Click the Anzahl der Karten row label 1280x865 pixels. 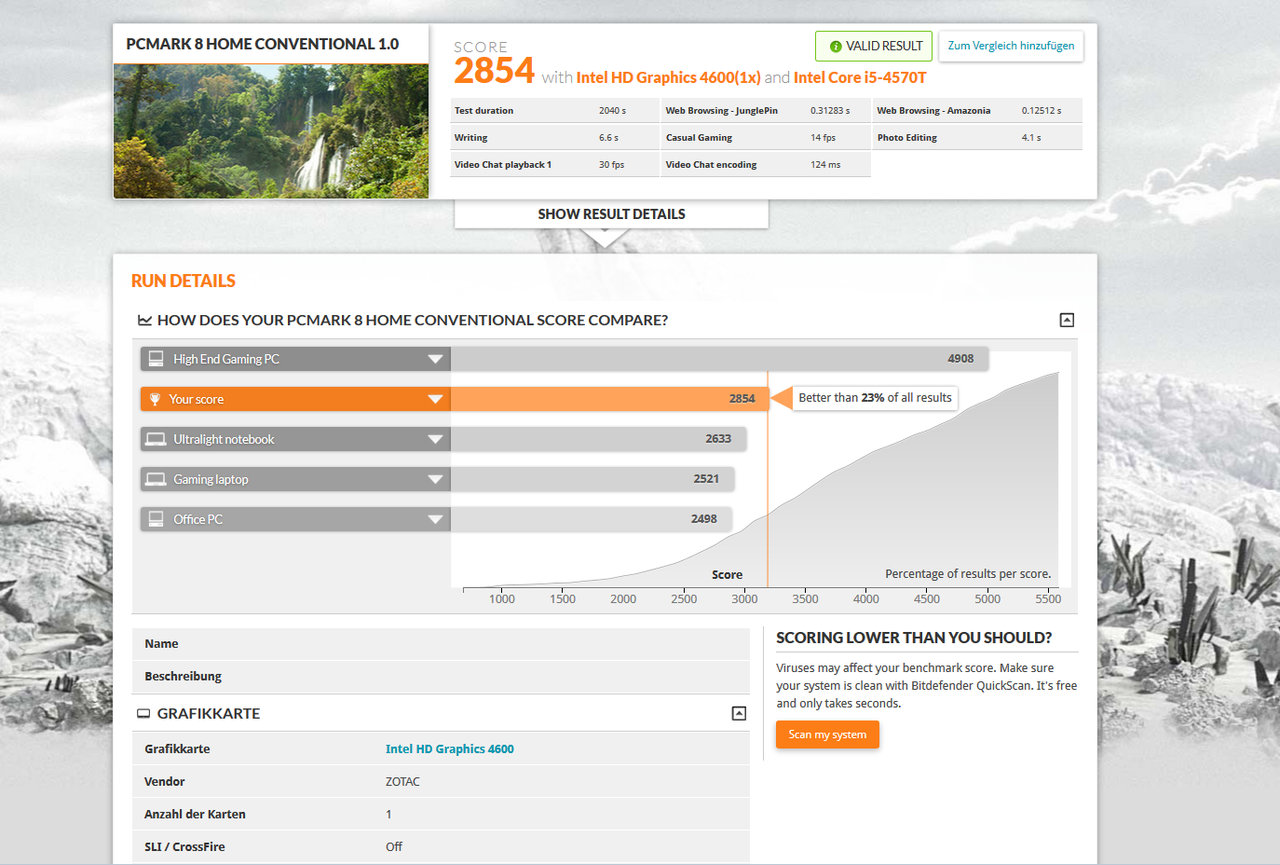tap(195, 814)
